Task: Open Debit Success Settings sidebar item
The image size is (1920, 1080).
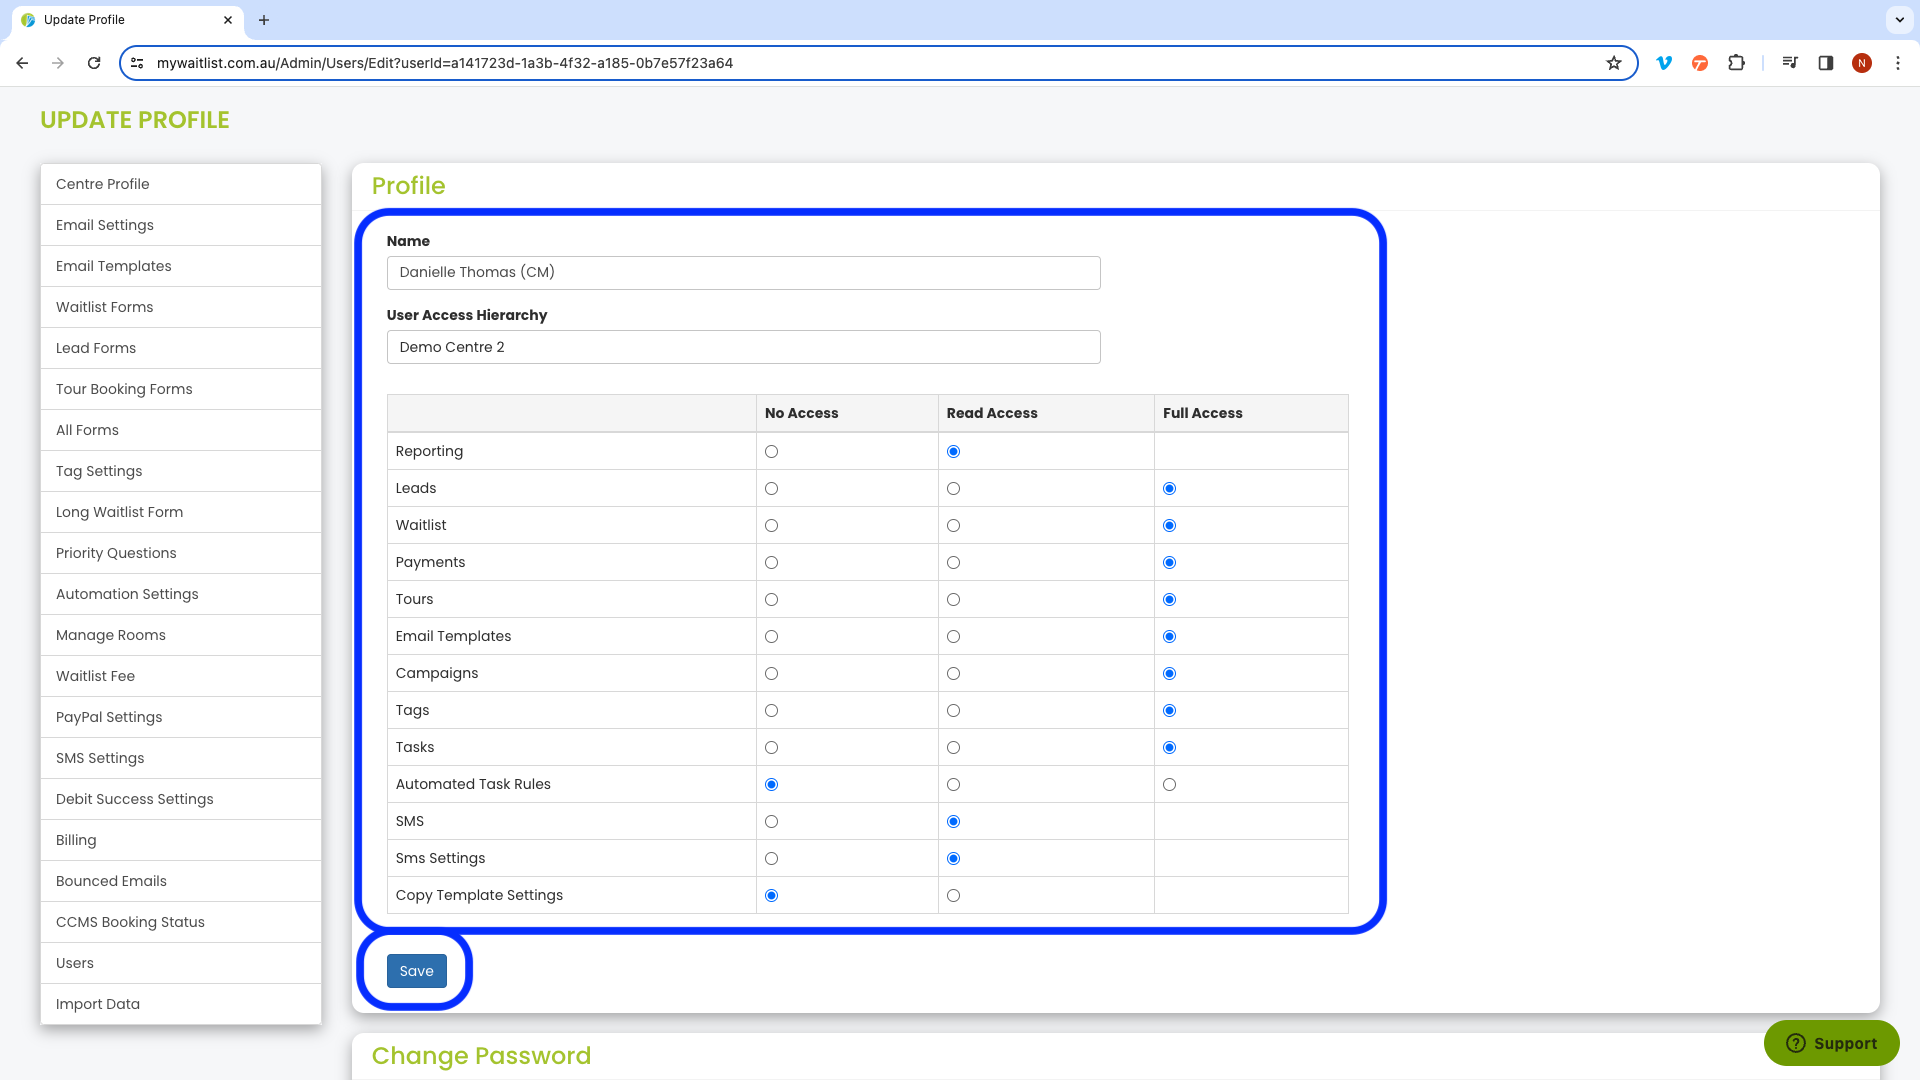Action: [181, 799]
